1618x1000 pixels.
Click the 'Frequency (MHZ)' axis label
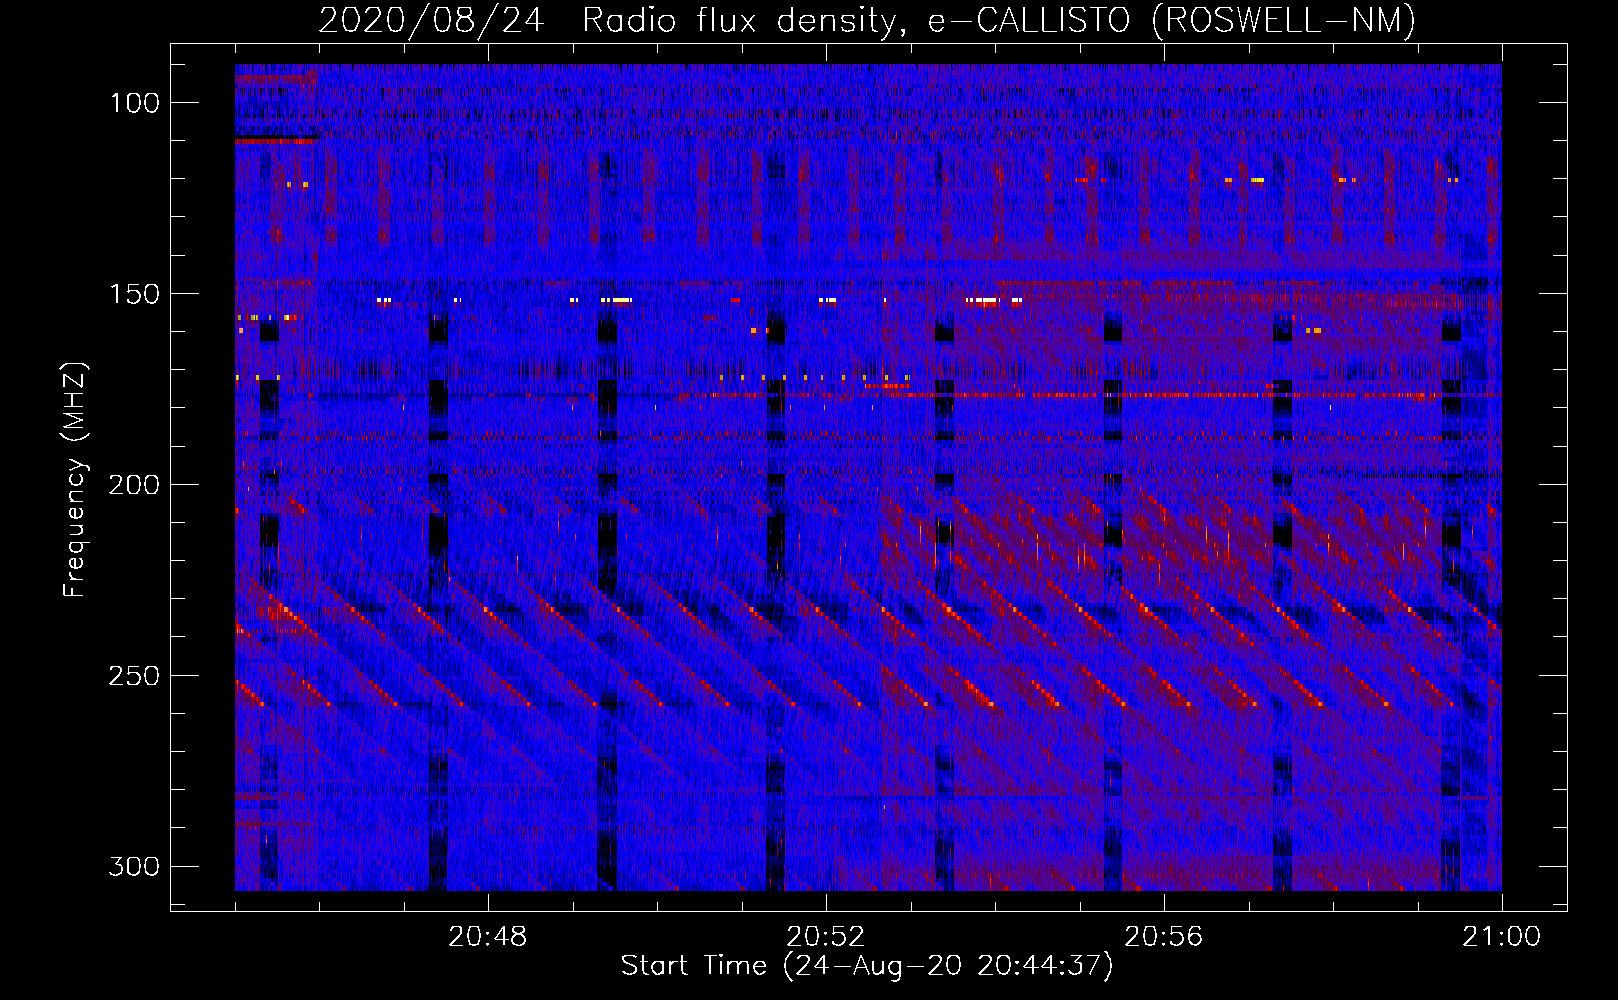point(75,480)
